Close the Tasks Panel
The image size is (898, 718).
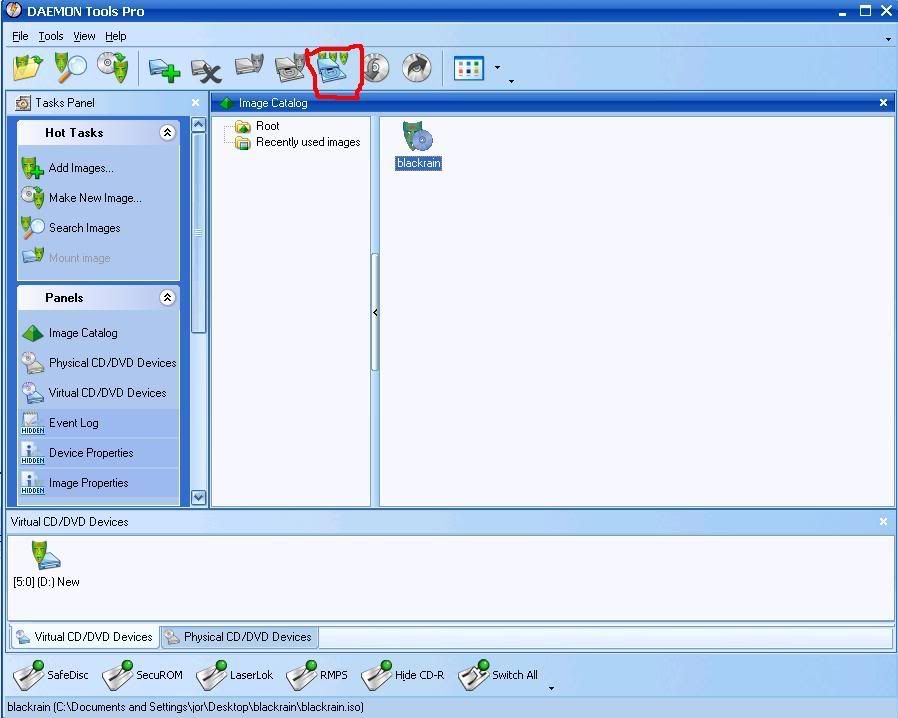(195, 102)
